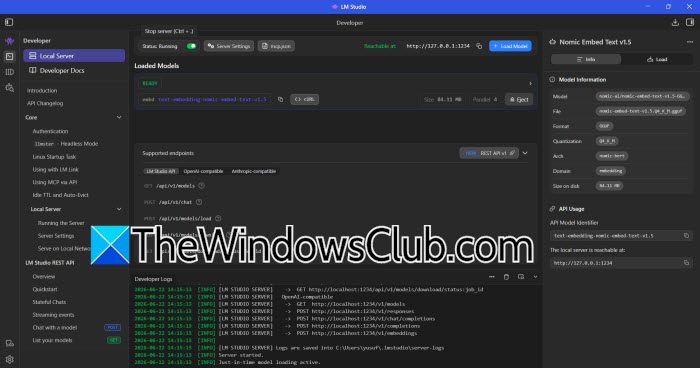Screen dimensions: 700x368
Task: Select the Load tab in the model panel
Action: pyautogui.click(x=657, y=59)
